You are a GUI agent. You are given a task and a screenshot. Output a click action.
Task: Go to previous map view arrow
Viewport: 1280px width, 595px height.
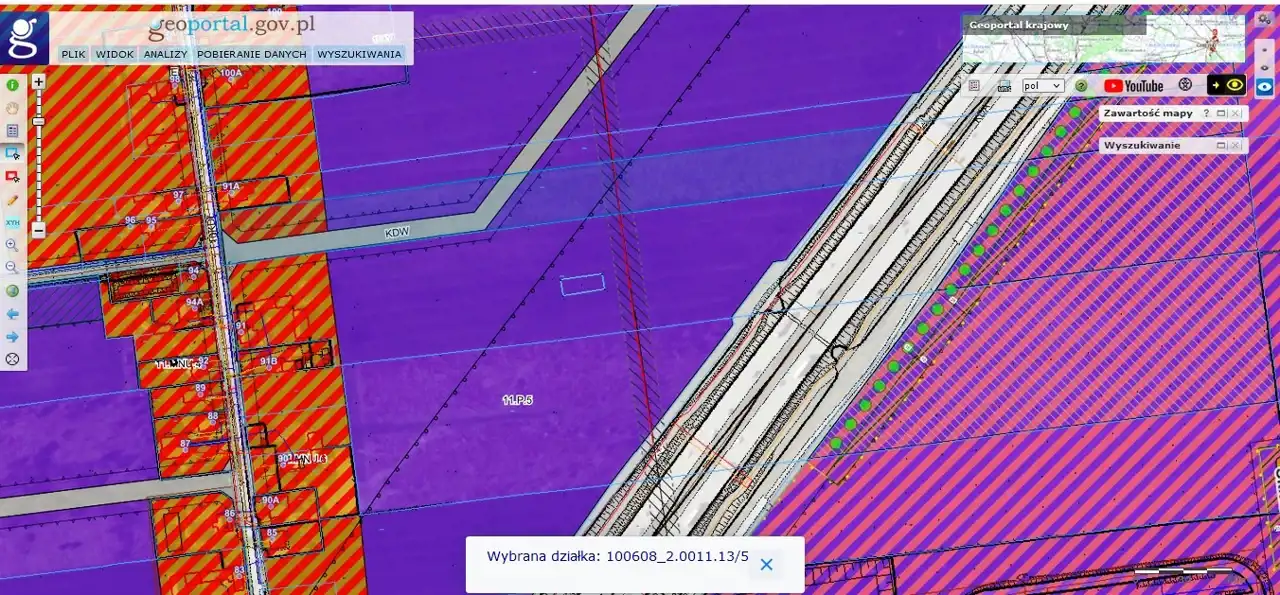tap(13, 314)
